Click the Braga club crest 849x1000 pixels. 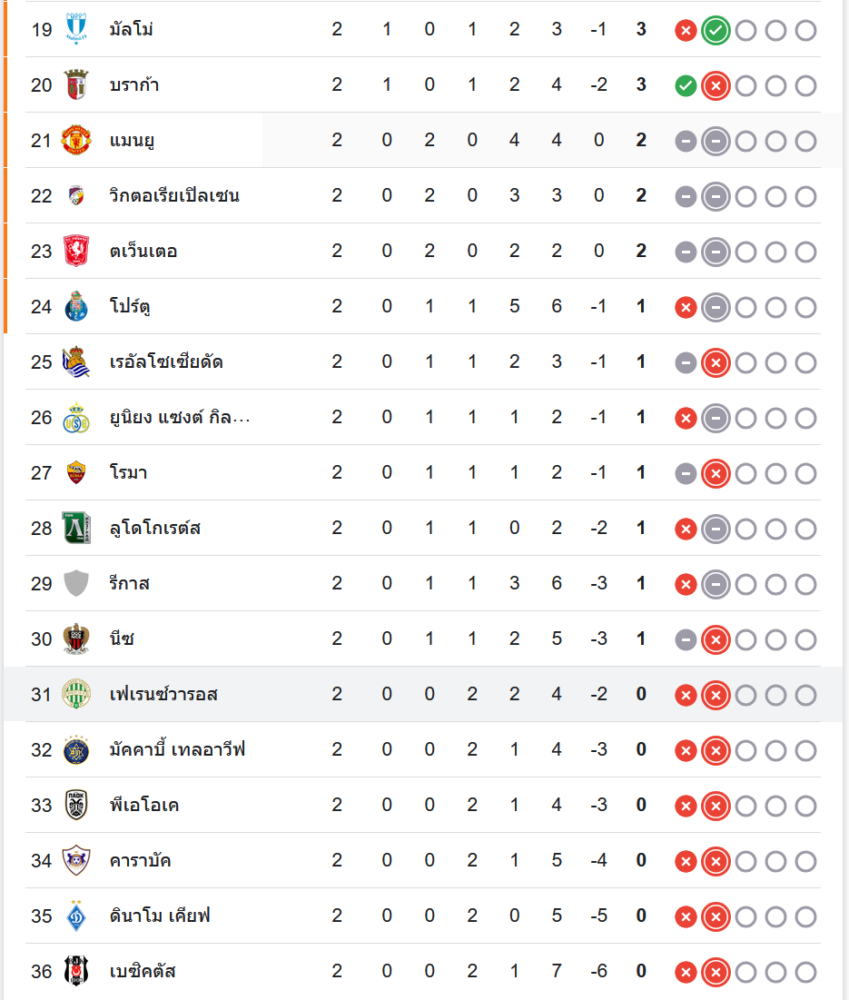pyautogui.click(x=76, y=85)
